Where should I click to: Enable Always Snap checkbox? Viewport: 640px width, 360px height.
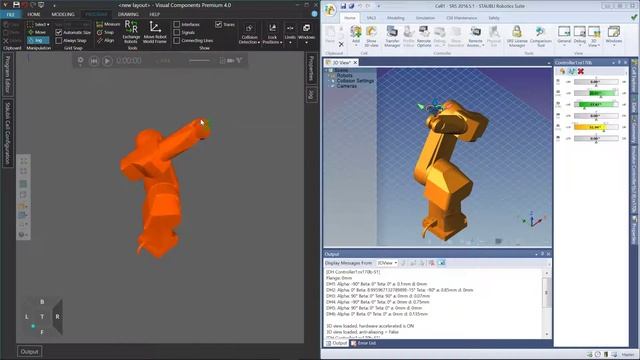59,40
